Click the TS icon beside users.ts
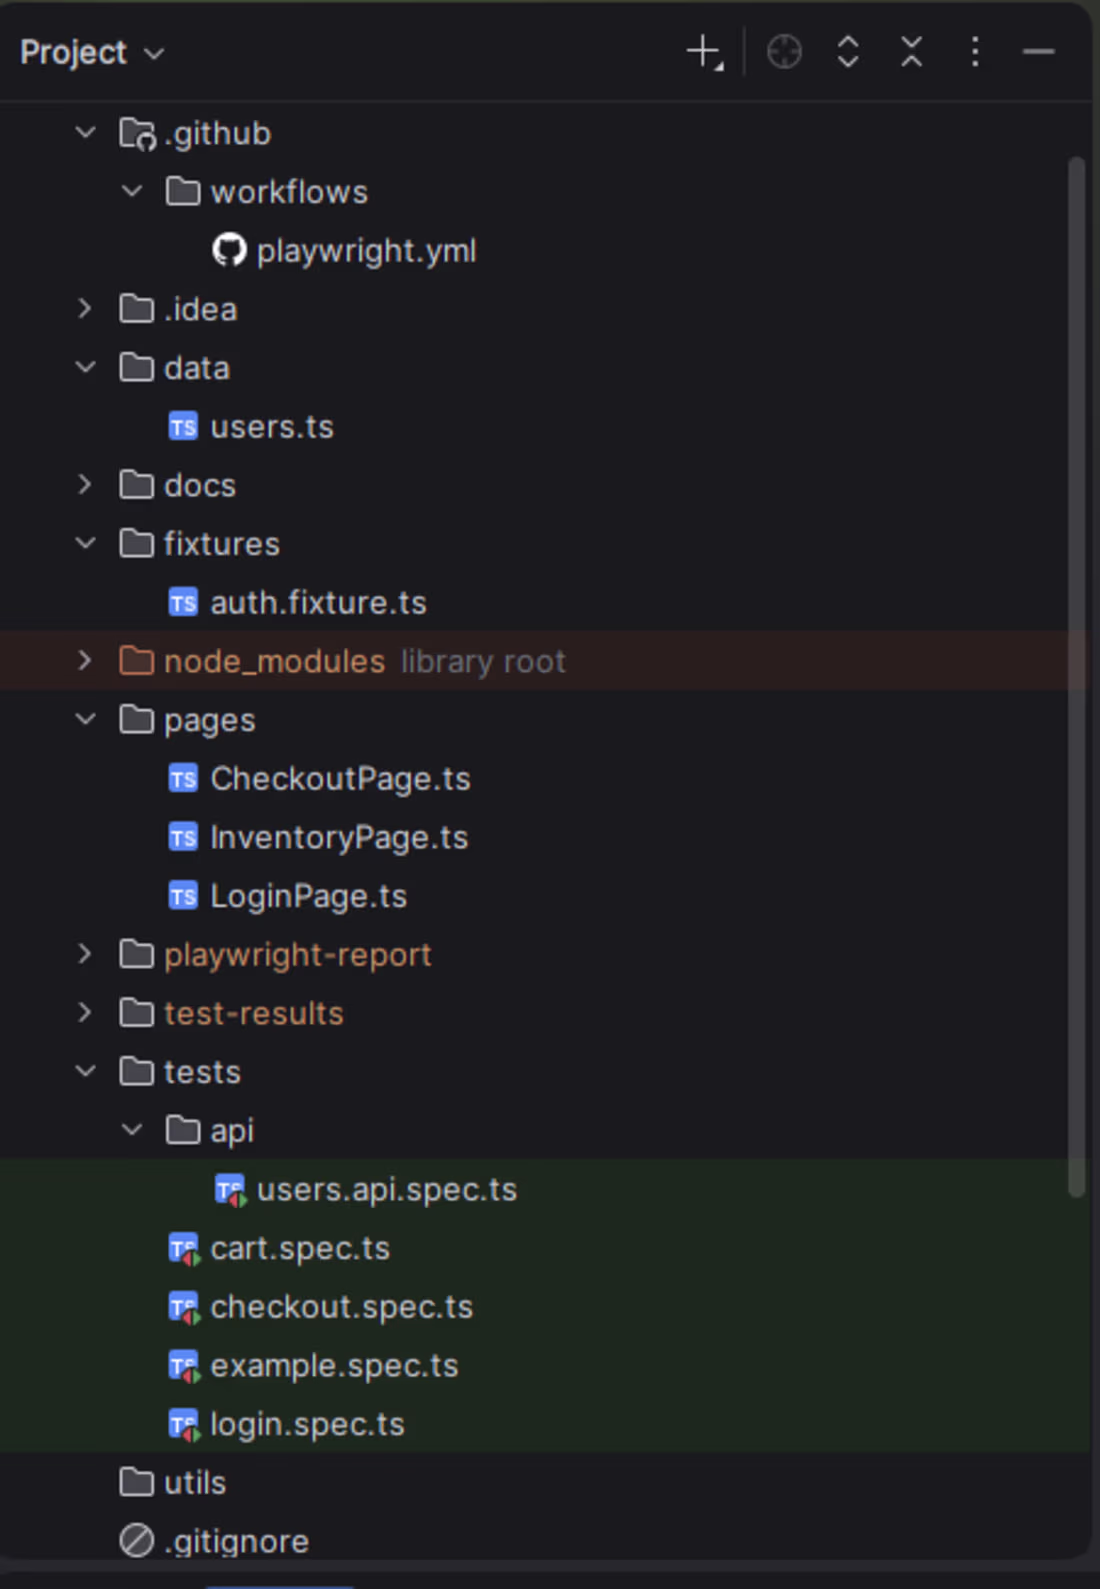 pyautogui.click(x=183, y=427)
